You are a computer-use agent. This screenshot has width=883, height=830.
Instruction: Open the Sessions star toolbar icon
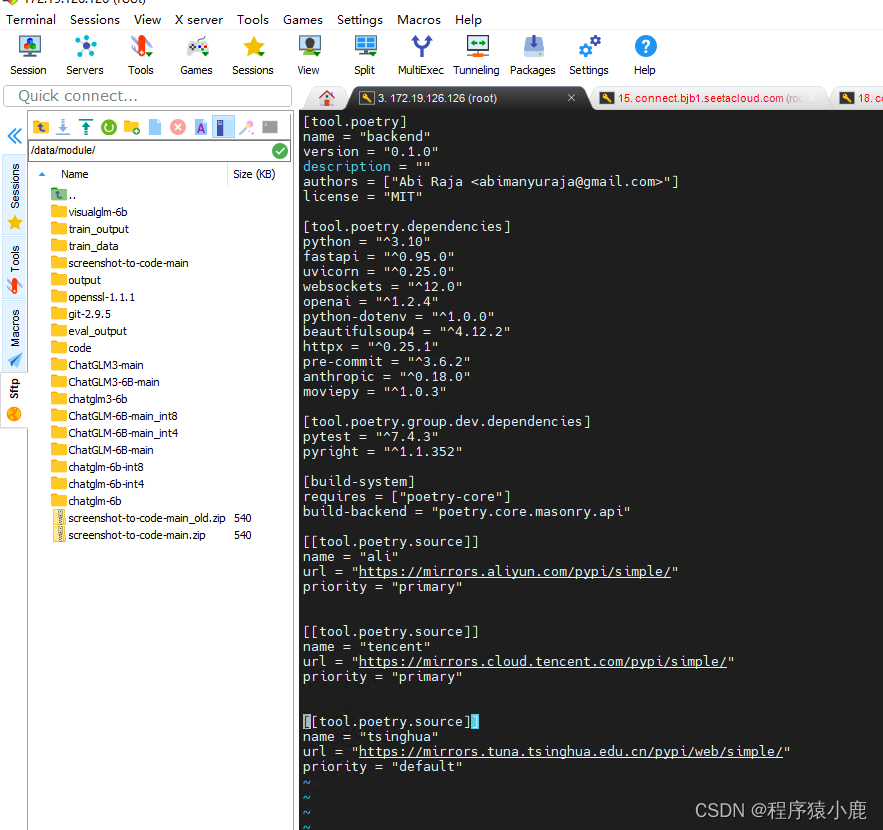pyautogui.click(x=253, y=55)
